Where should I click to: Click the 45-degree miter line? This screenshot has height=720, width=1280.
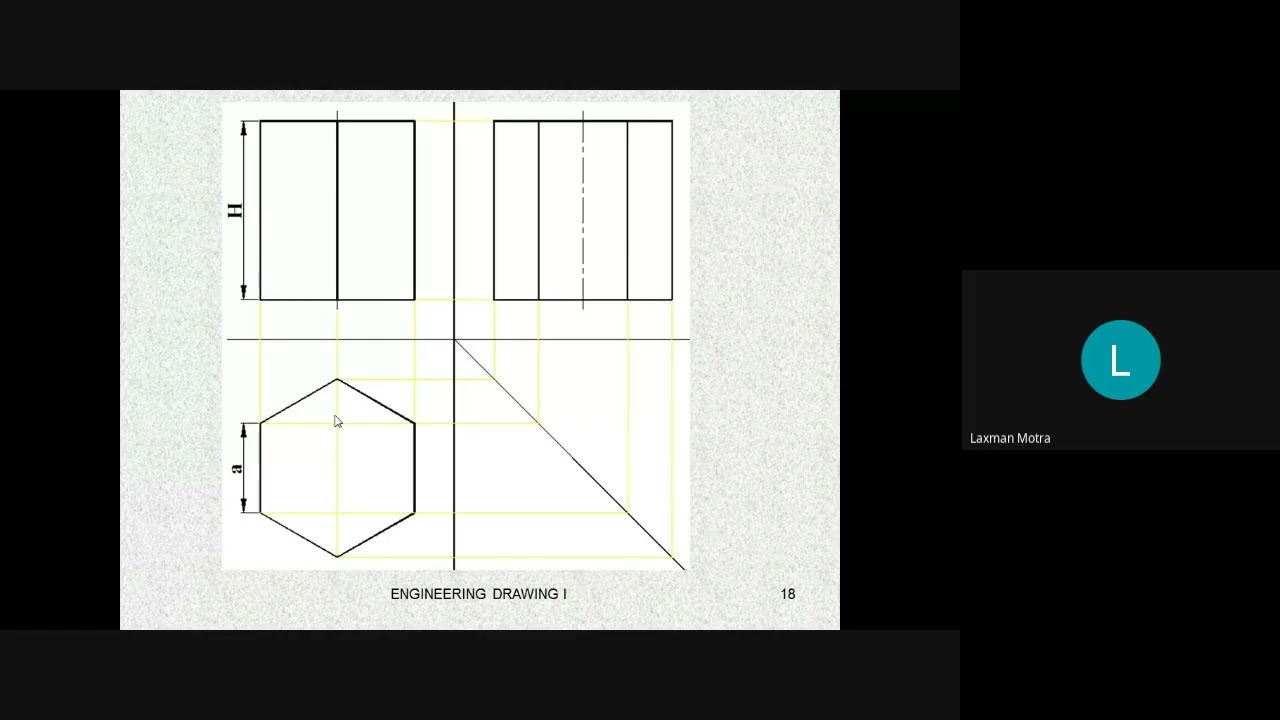click(570, 455)
